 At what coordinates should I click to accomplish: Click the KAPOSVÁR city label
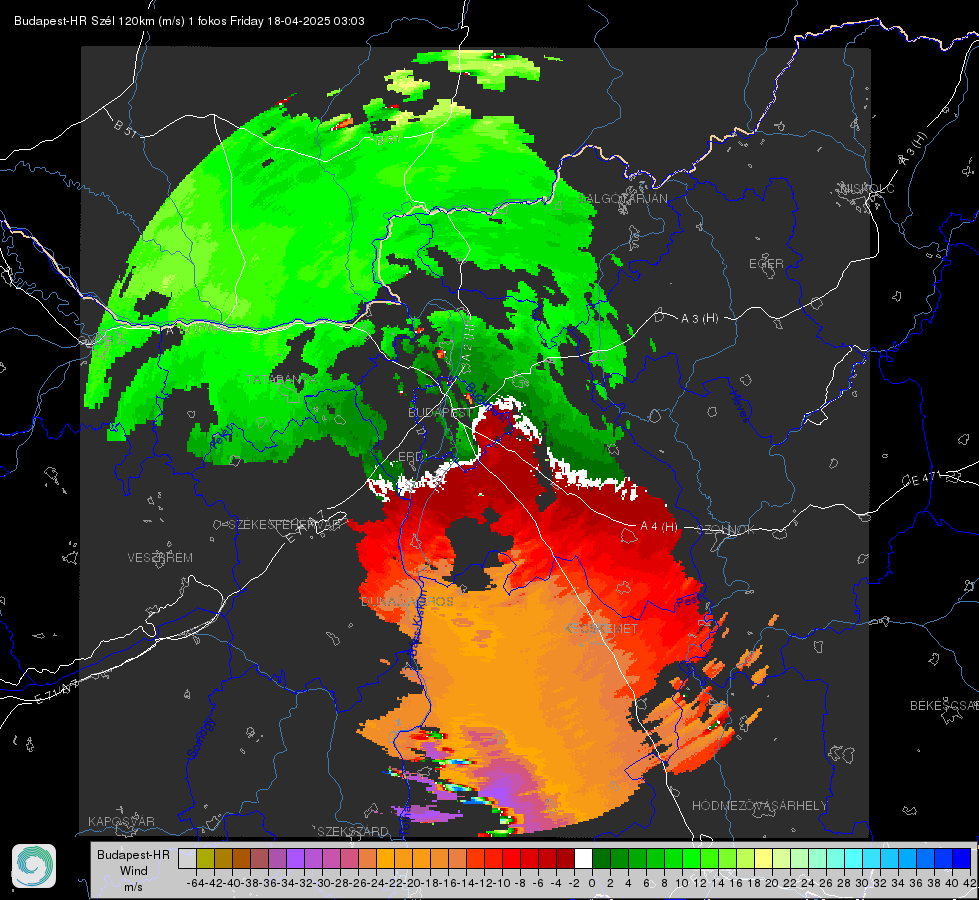point(121,821)
